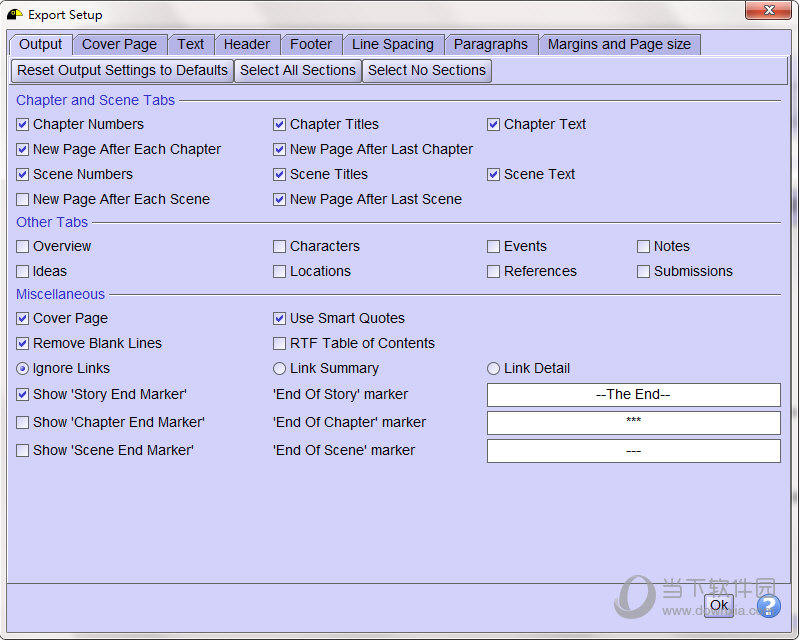Open the Footer tab
The height and width of the screenshot is (640, 799).
(311, 44)
